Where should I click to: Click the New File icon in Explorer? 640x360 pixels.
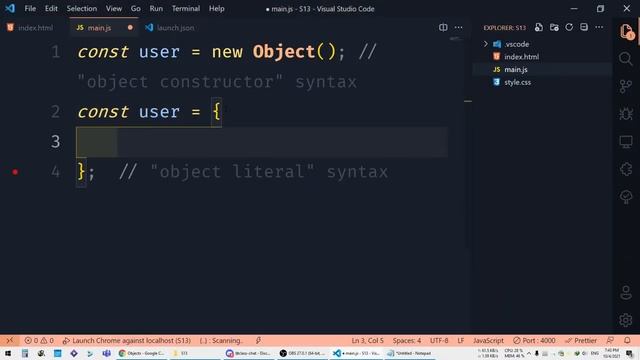[539, 27]
